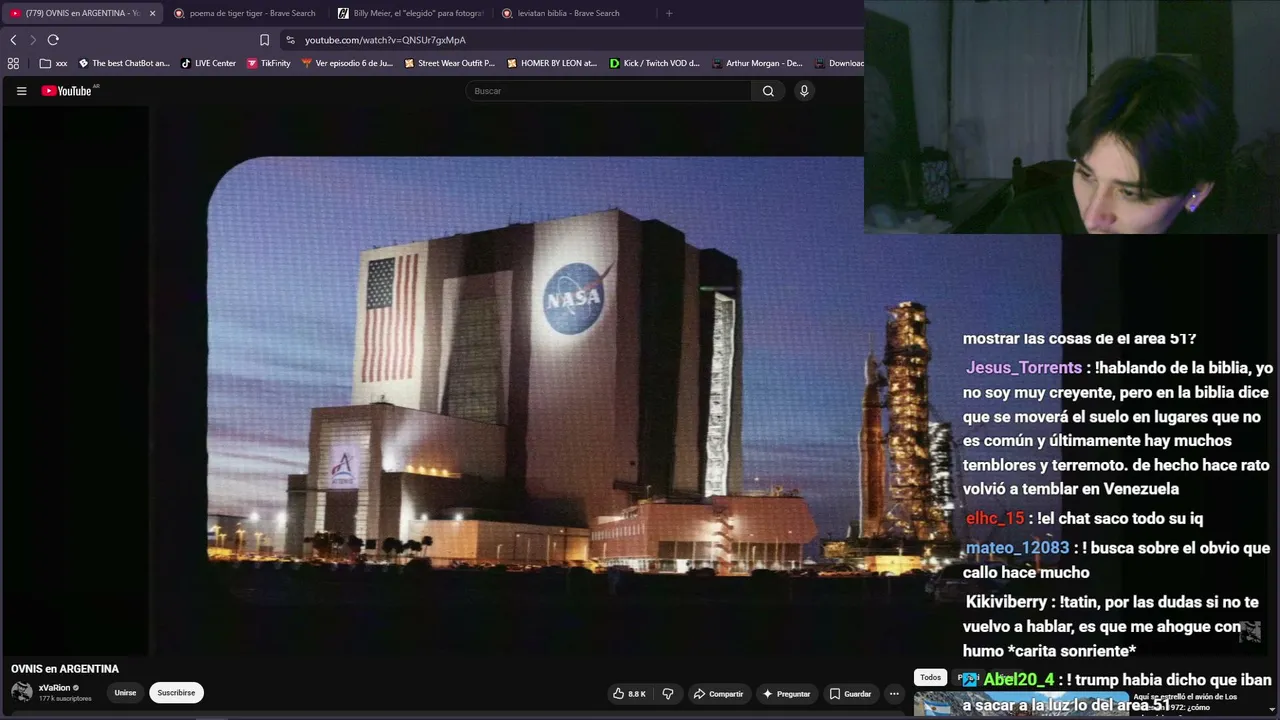
Task: Click chat username 'mateo_12083'
Action: 1017,548
